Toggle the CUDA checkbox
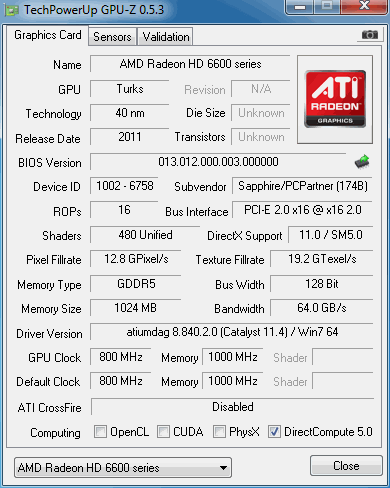The image size is (390, 488). (x=163, y=431)
